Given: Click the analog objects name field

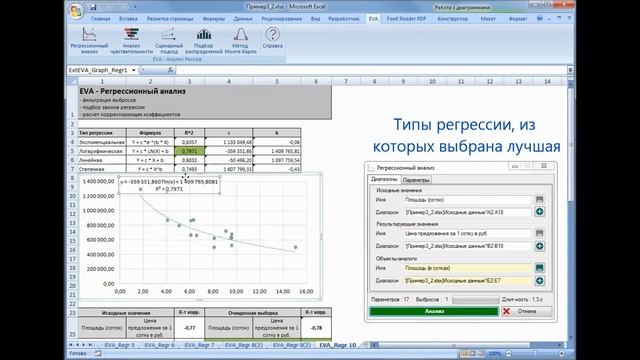Looking at the screenshot, I should 468,268.
